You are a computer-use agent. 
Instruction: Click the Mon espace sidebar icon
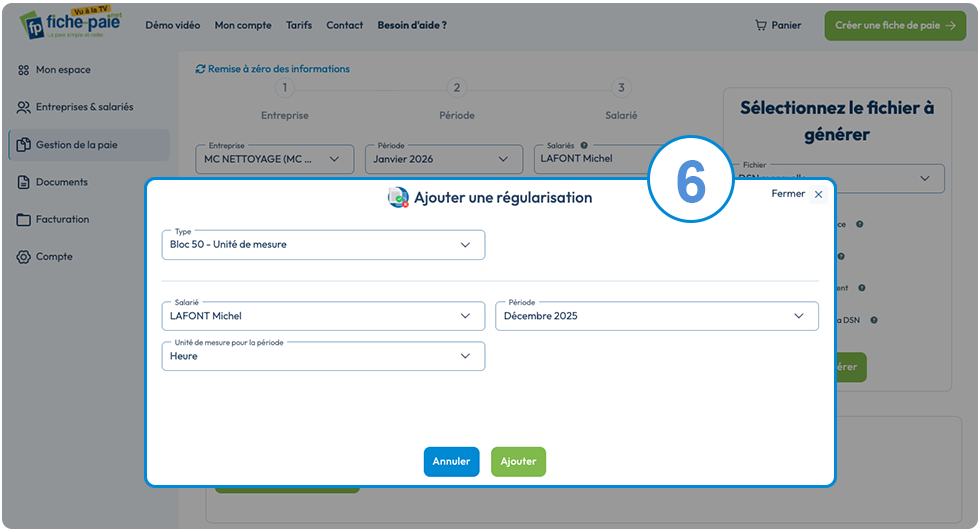[23, 70]
